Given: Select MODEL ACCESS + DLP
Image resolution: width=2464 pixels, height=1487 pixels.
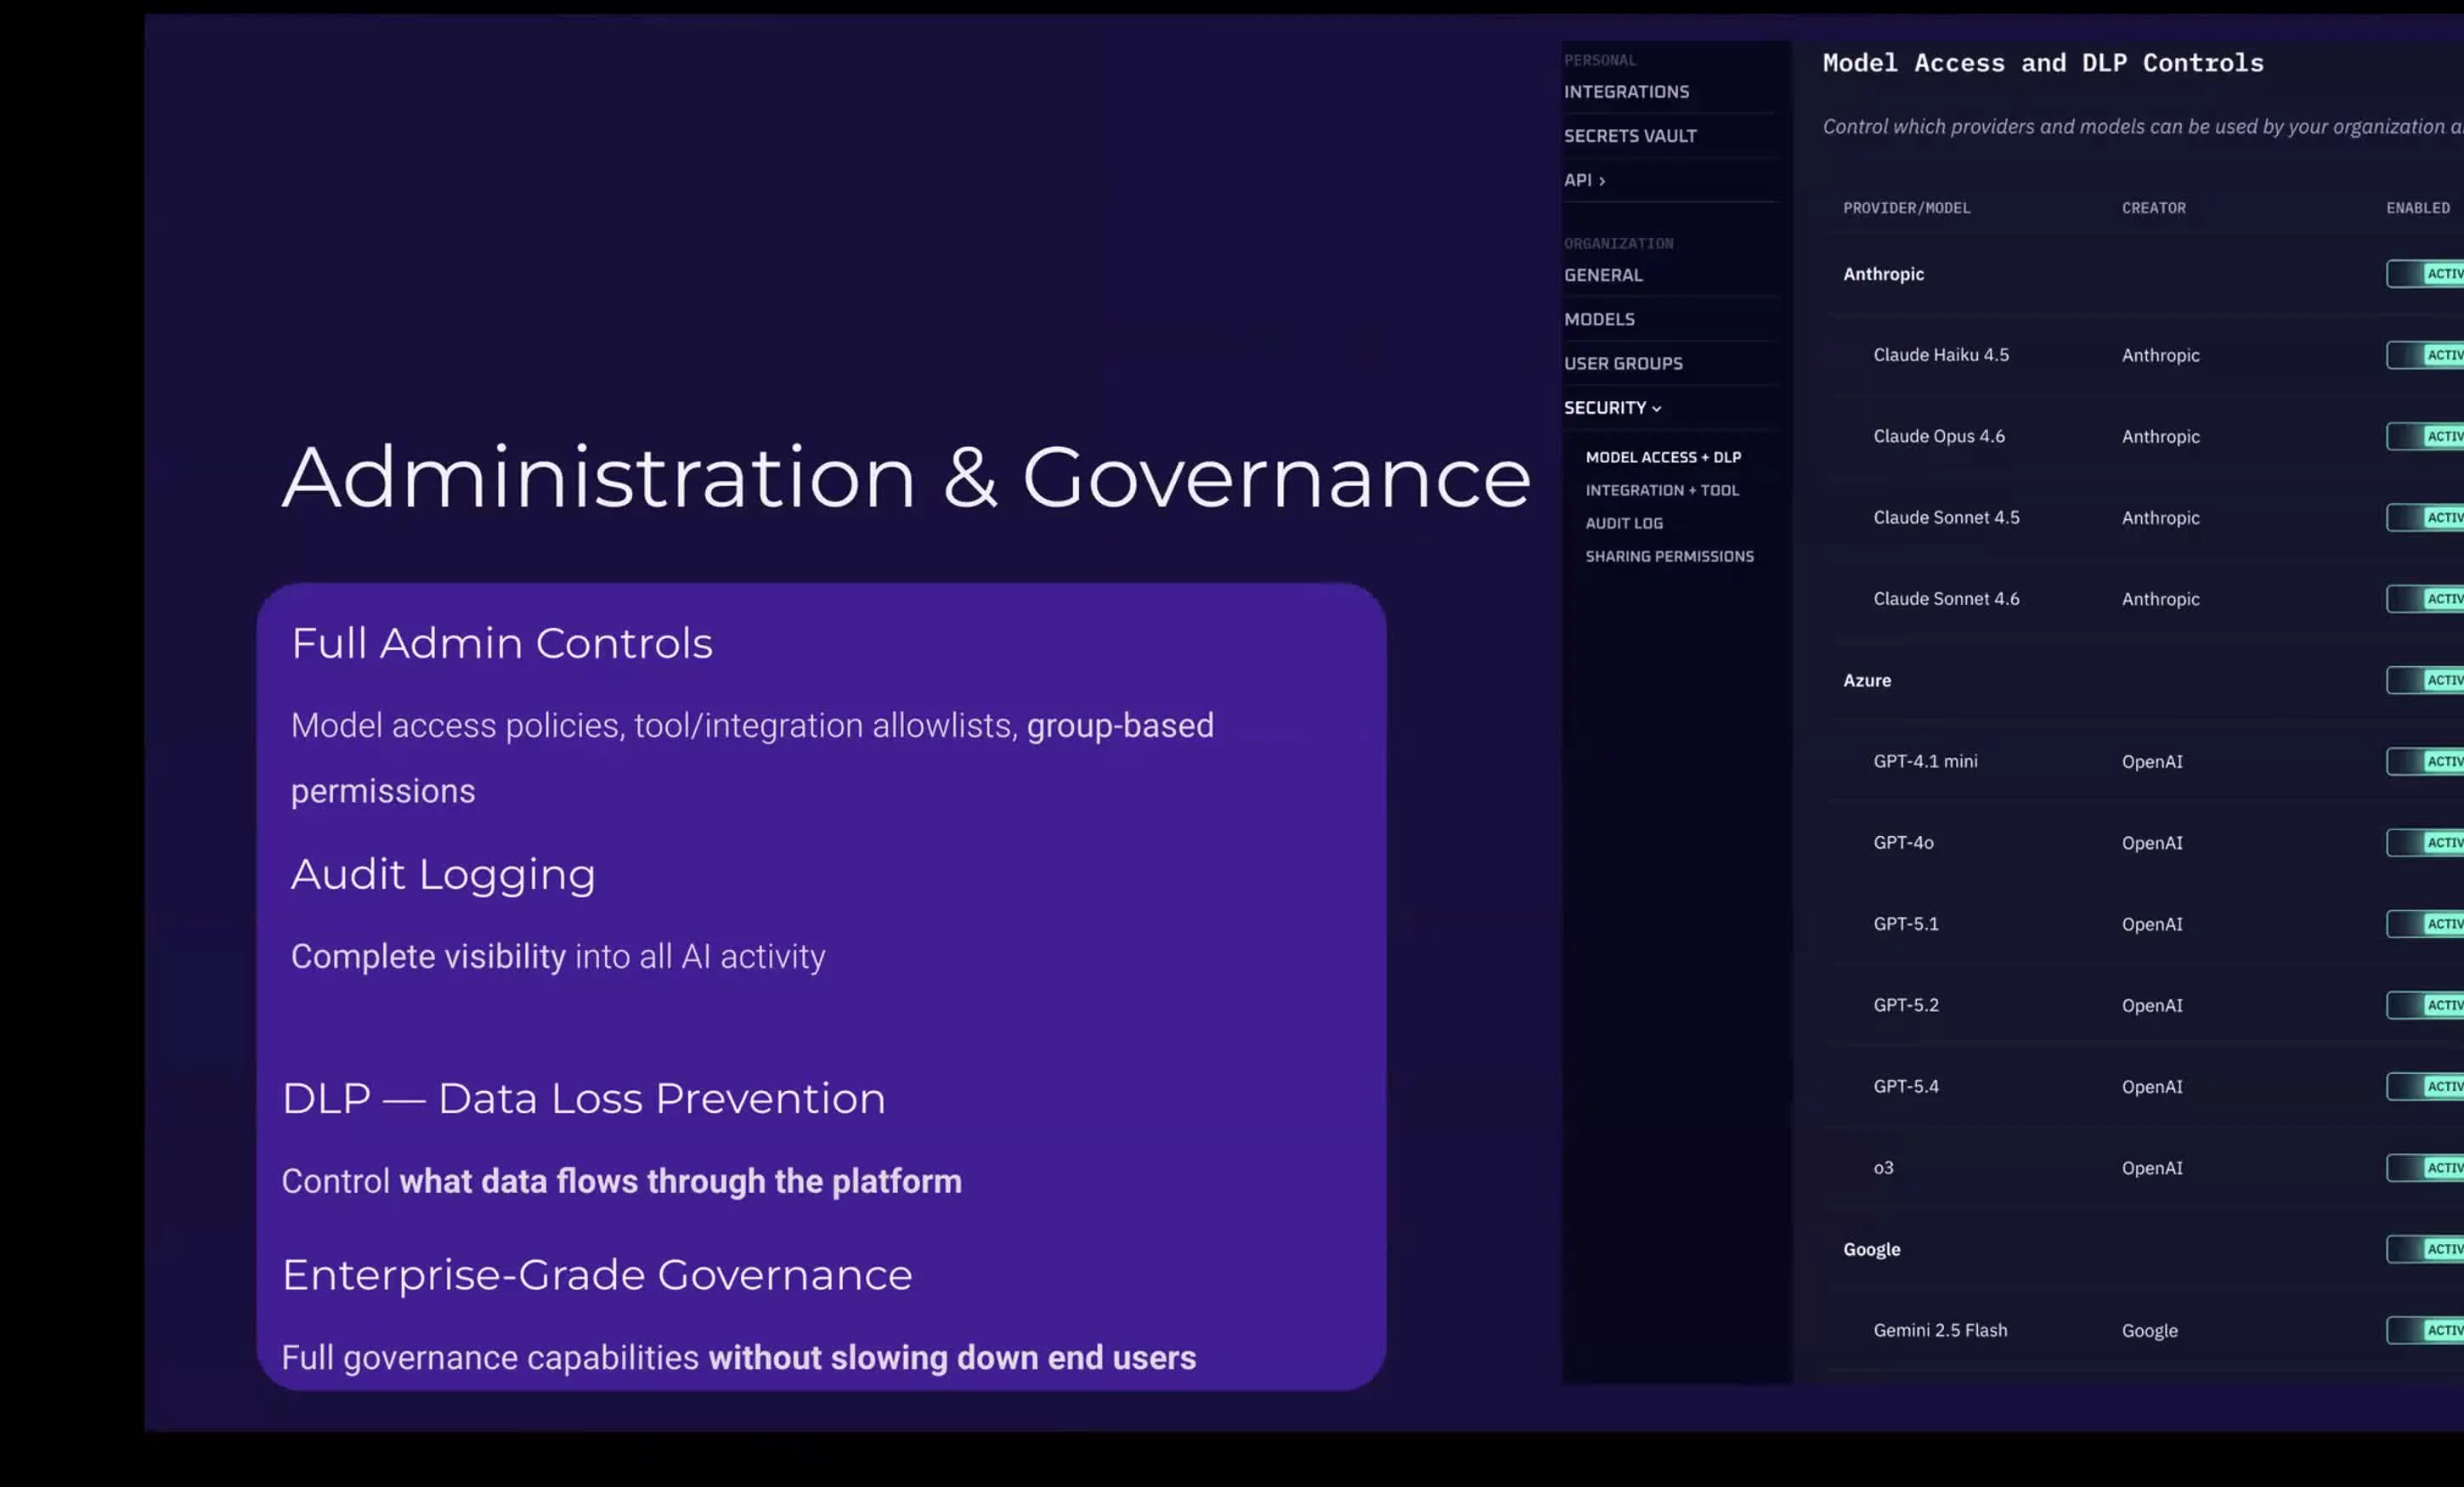Looking at the screenshot, I should point(1662,457).
